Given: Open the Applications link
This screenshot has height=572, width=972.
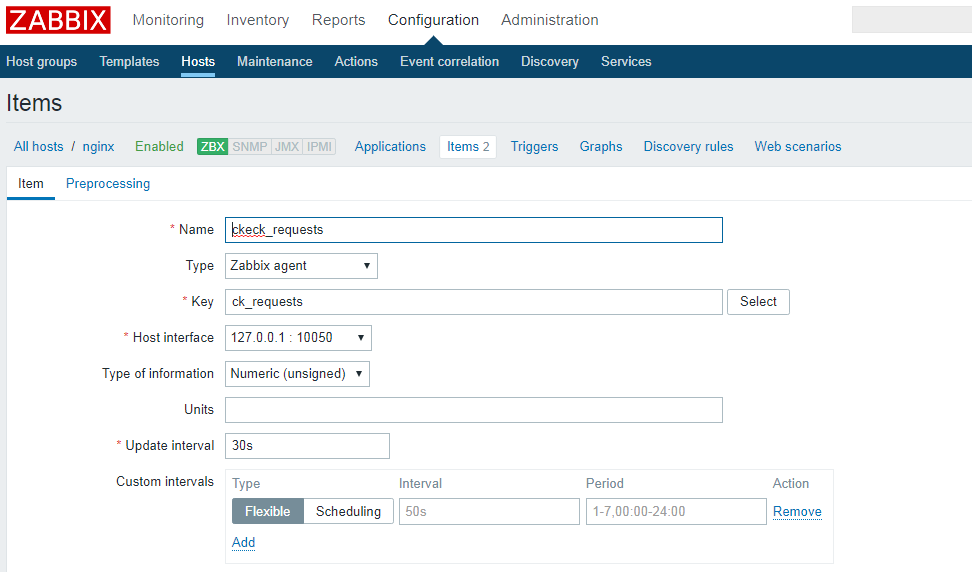Looking at the screenshot, I should (x=390, y=146).
